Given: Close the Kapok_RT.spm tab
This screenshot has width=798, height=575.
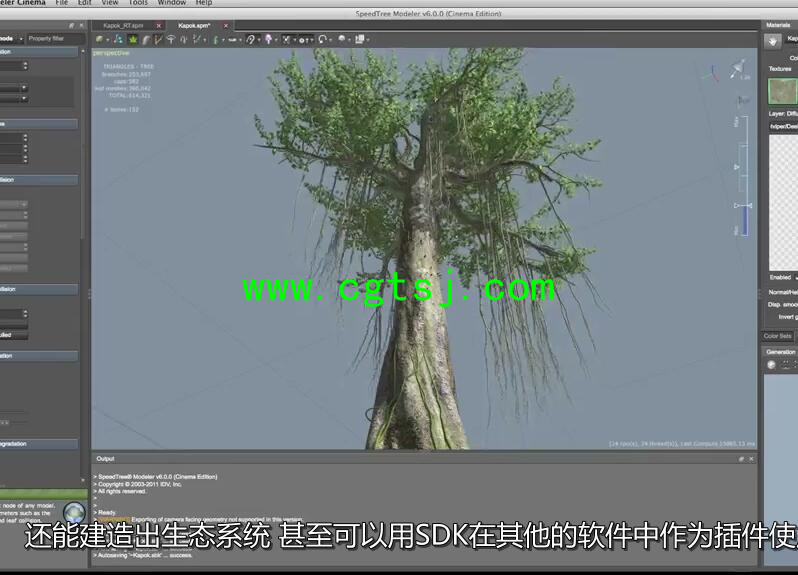Looking at the screenshot, I should pos(159,25).
